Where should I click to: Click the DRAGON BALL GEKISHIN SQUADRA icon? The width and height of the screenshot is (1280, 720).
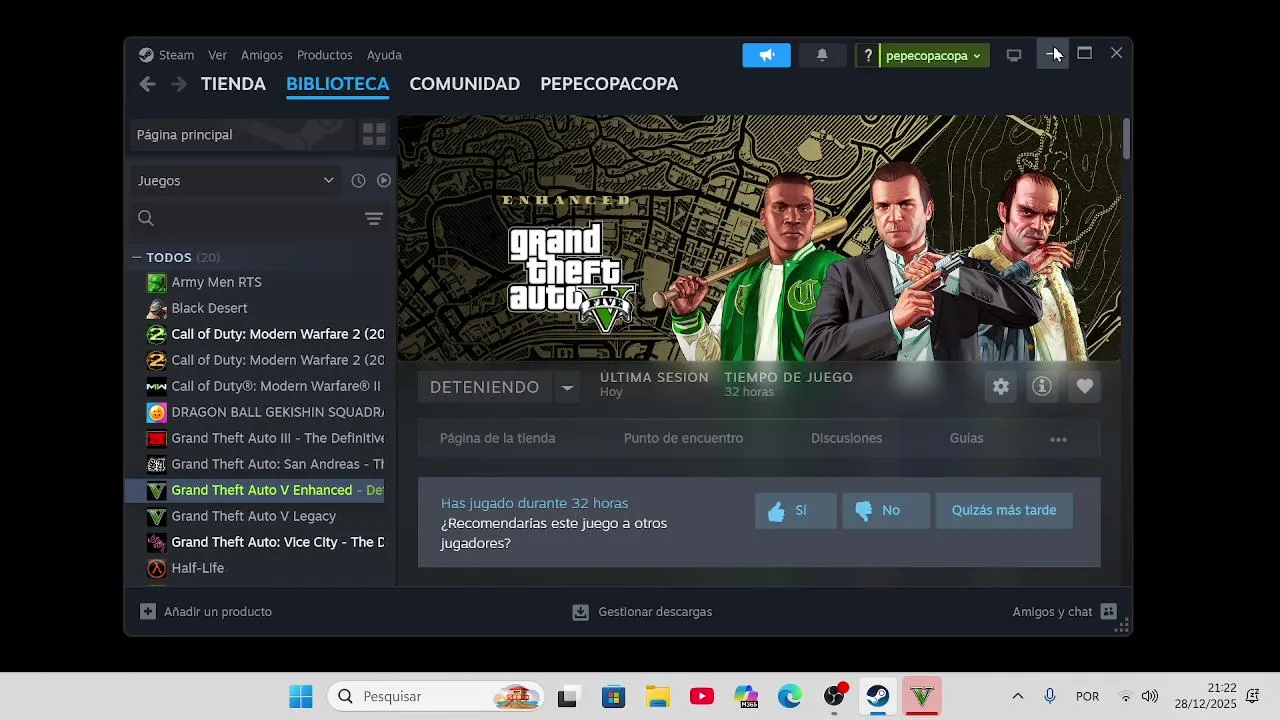(157, 412)
